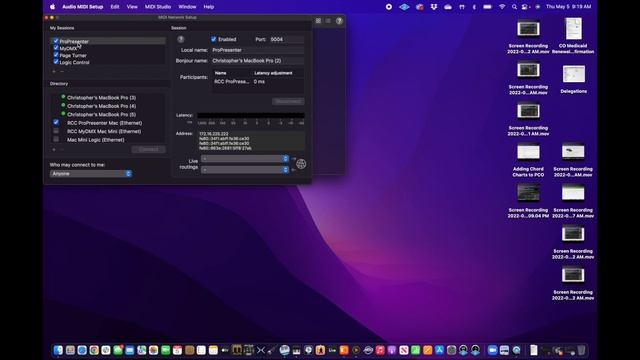Click the Disconnect button under Participants
The width and height of the screenshot is (640, 360).
click(x=288, y=101)
